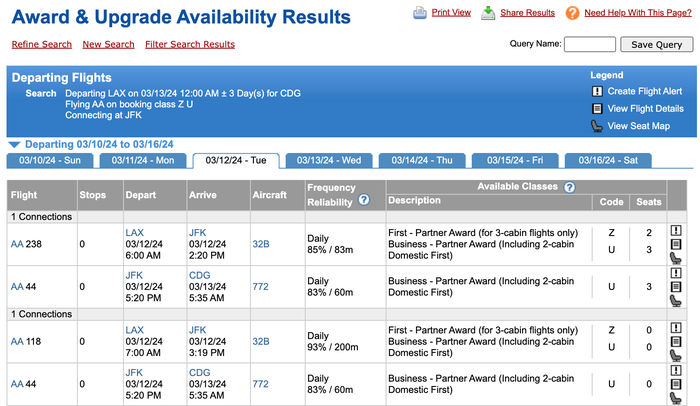Click Create Flight Alert icon in legend
700x406 pixels.
click(x=597, y=92)
